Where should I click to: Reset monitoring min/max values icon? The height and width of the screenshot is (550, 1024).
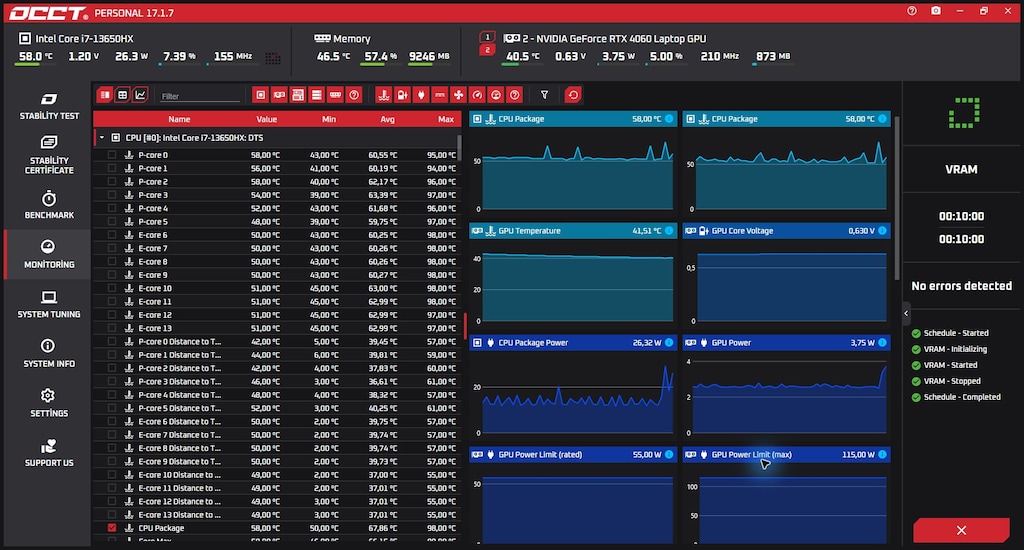(573, 95)
